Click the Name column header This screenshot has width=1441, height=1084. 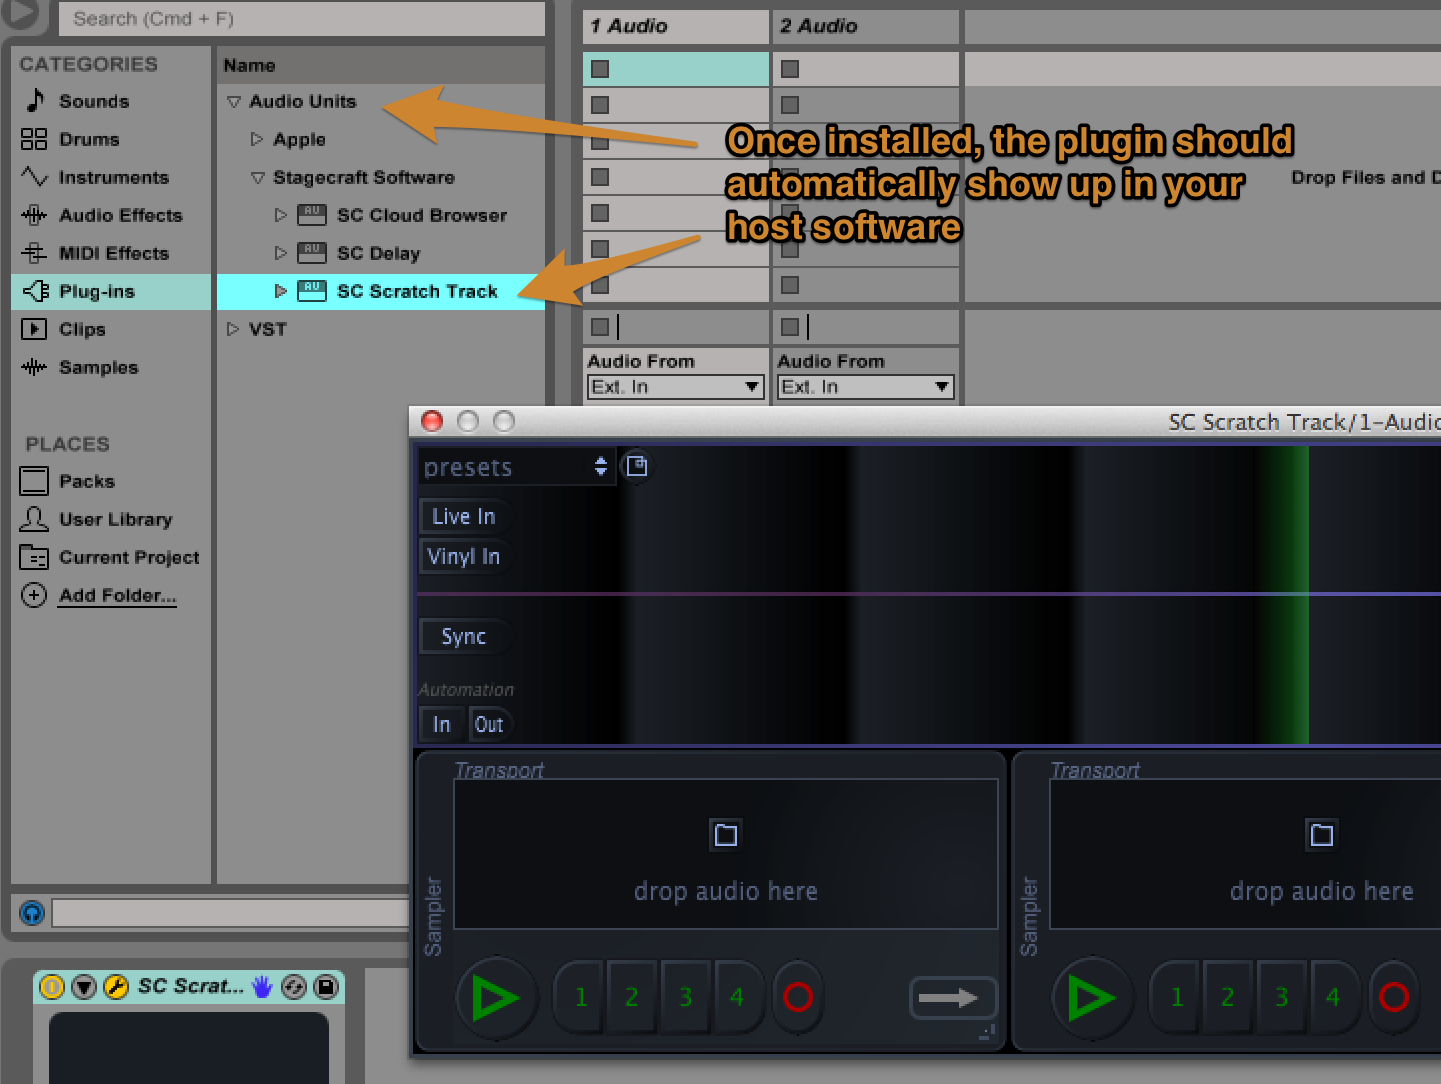(380, 65)
